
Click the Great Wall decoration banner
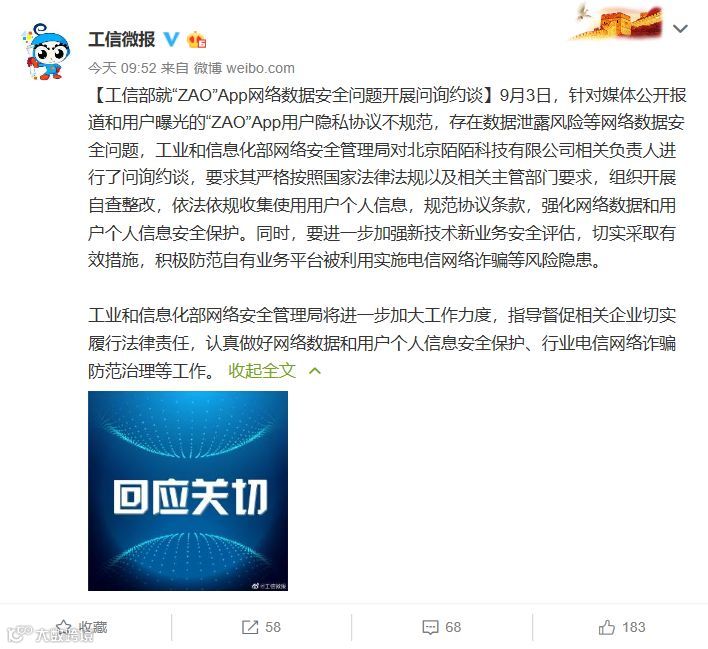point(617,21)
